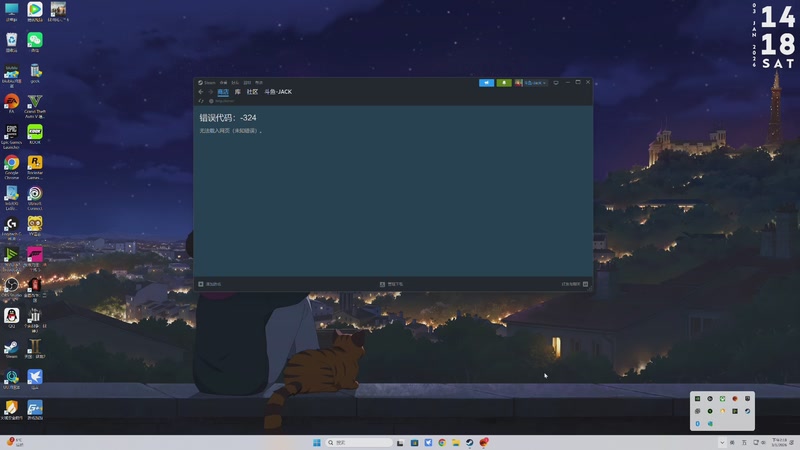Go forward with the Steam forward arrow
800x450 pixels.
[x=210, y=92]
